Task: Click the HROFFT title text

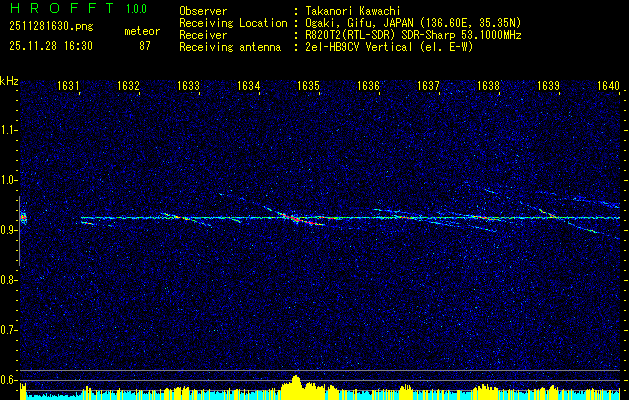Action: 62,8
